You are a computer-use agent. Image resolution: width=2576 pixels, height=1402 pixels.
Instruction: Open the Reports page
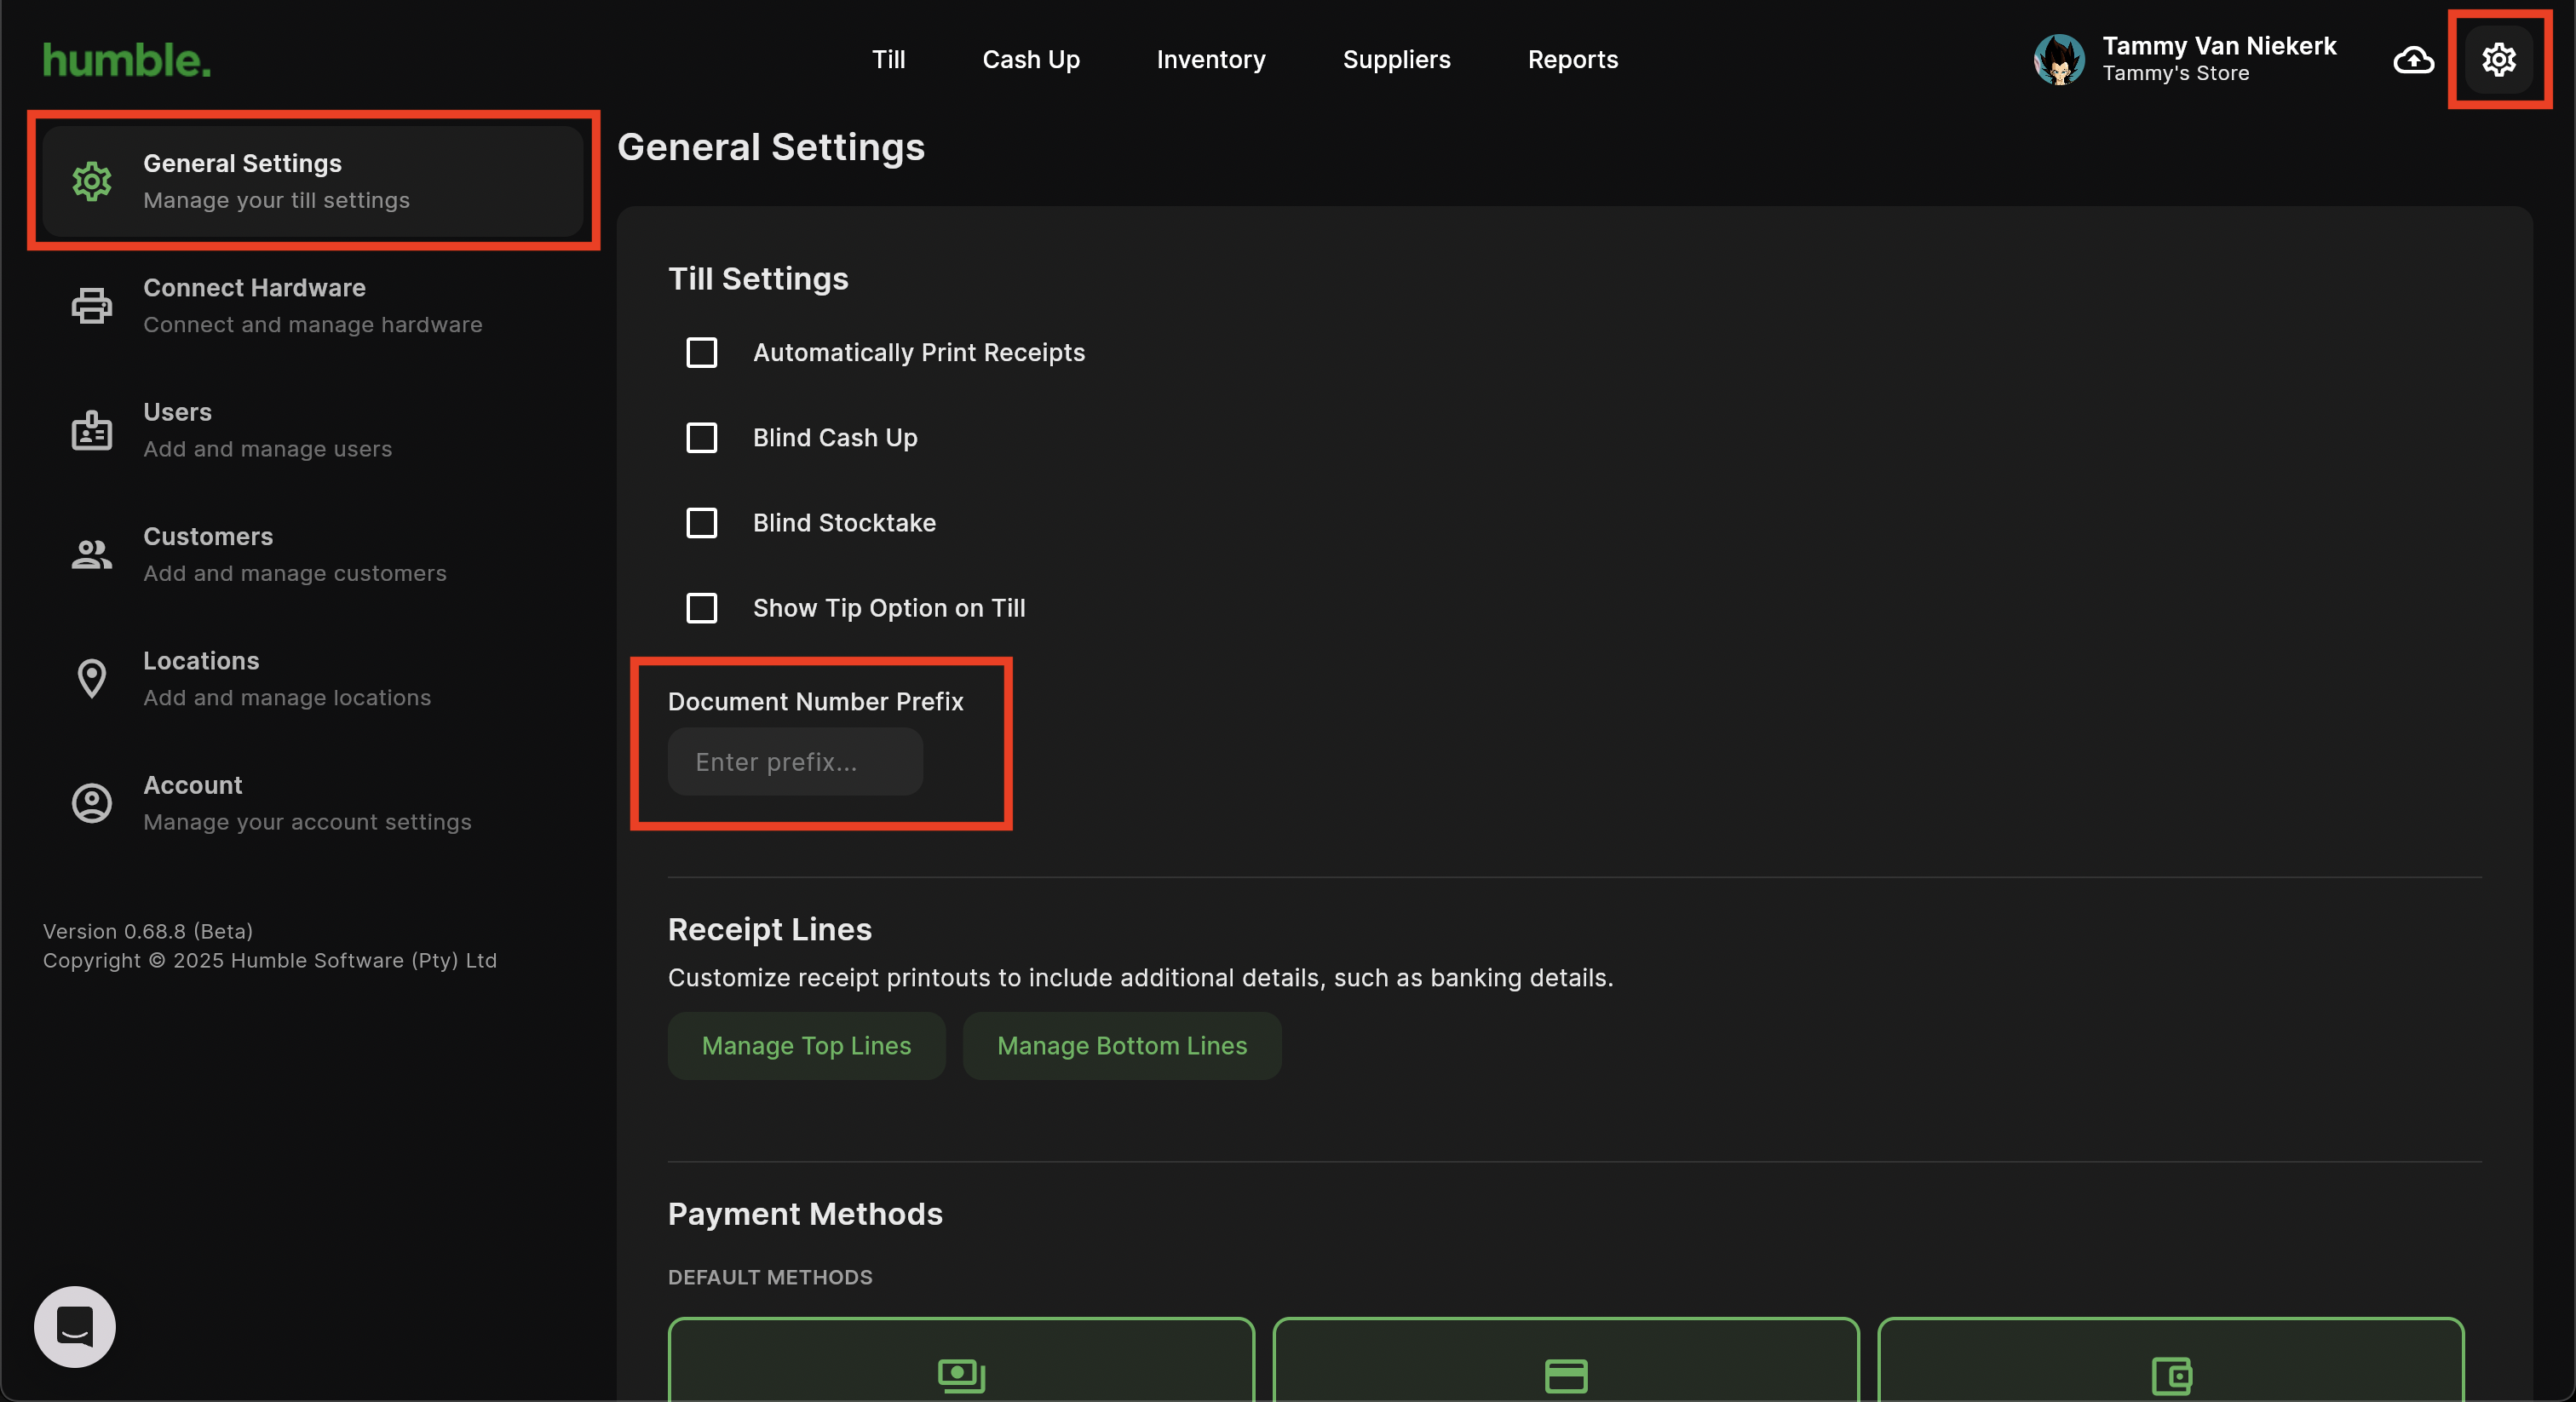point(1573,60)
